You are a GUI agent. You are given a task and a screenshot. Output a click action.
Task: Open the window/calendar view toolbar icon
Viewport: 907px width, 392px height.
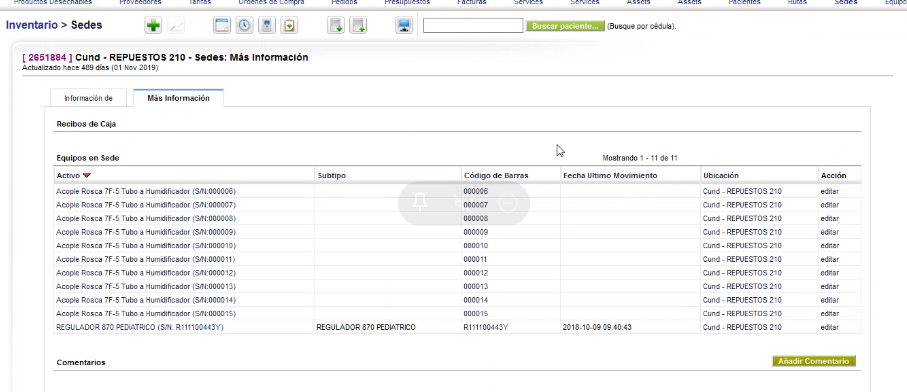click(222, 25)
